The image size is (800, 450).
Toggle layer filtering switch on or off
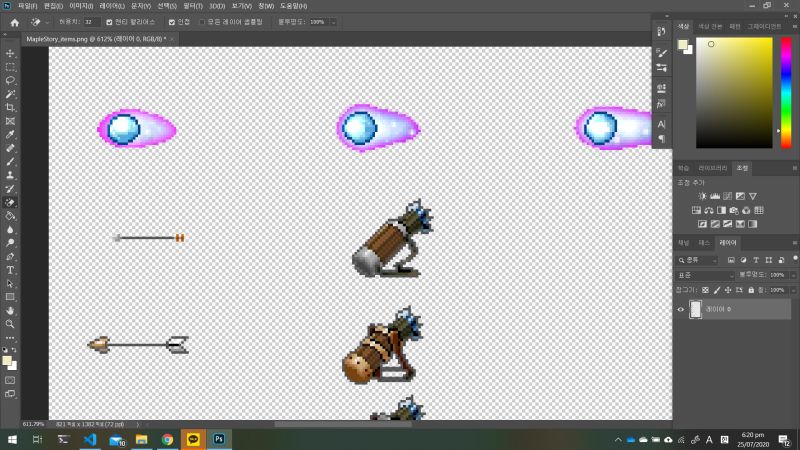pyautogui.click(x=795, y=259)
